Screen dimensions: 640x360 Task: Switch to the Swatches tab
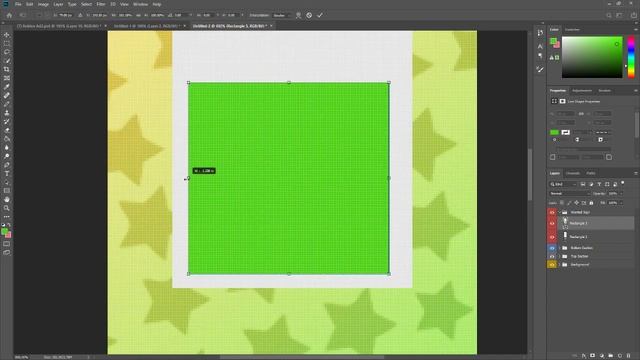point(572,29)
